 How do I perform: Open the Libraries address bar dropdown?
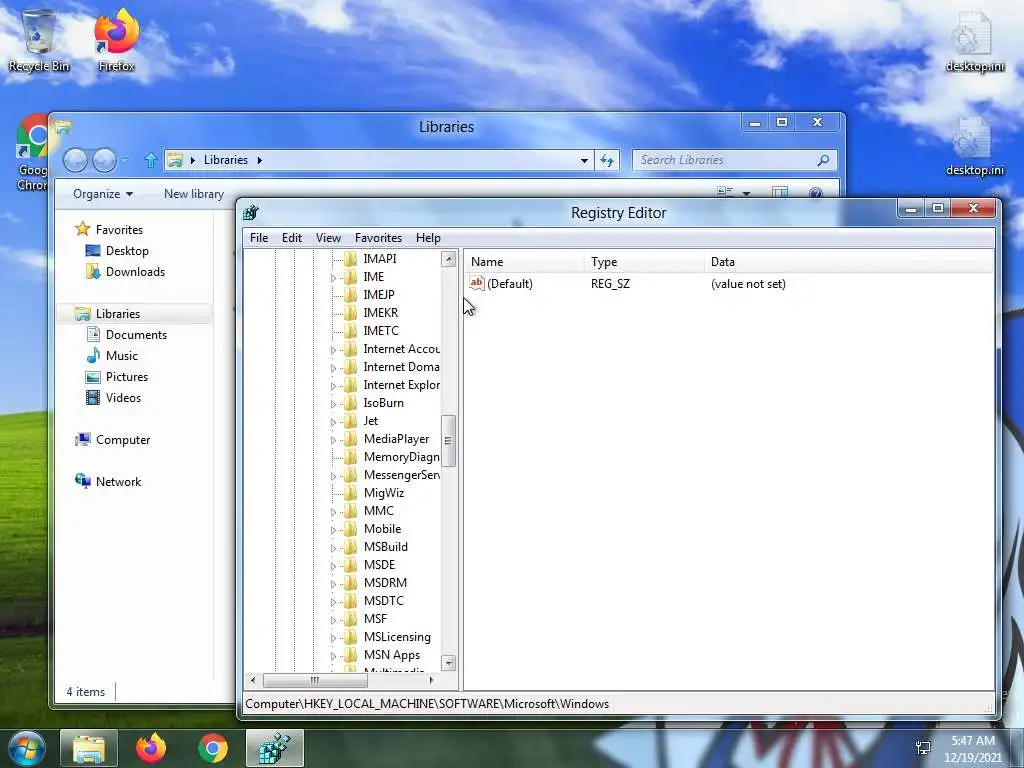click(584, 160)
